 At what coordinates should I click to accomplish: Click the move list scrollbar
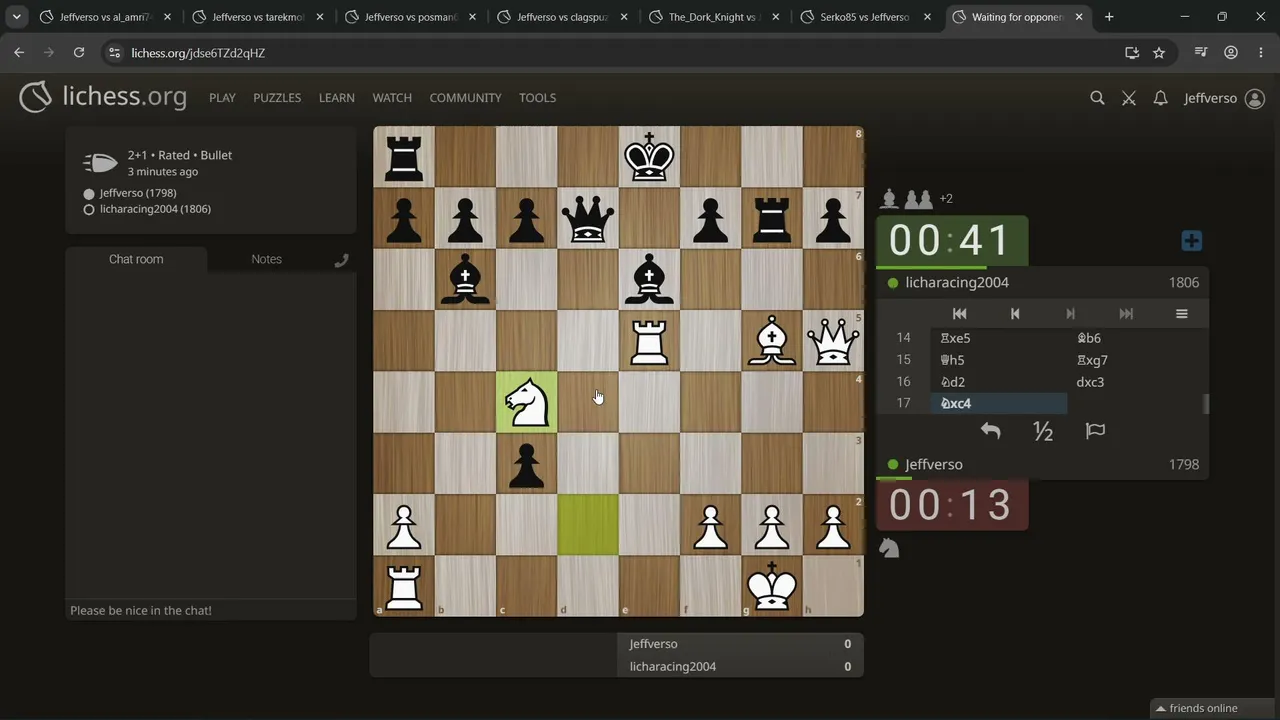coord(1206,403)
